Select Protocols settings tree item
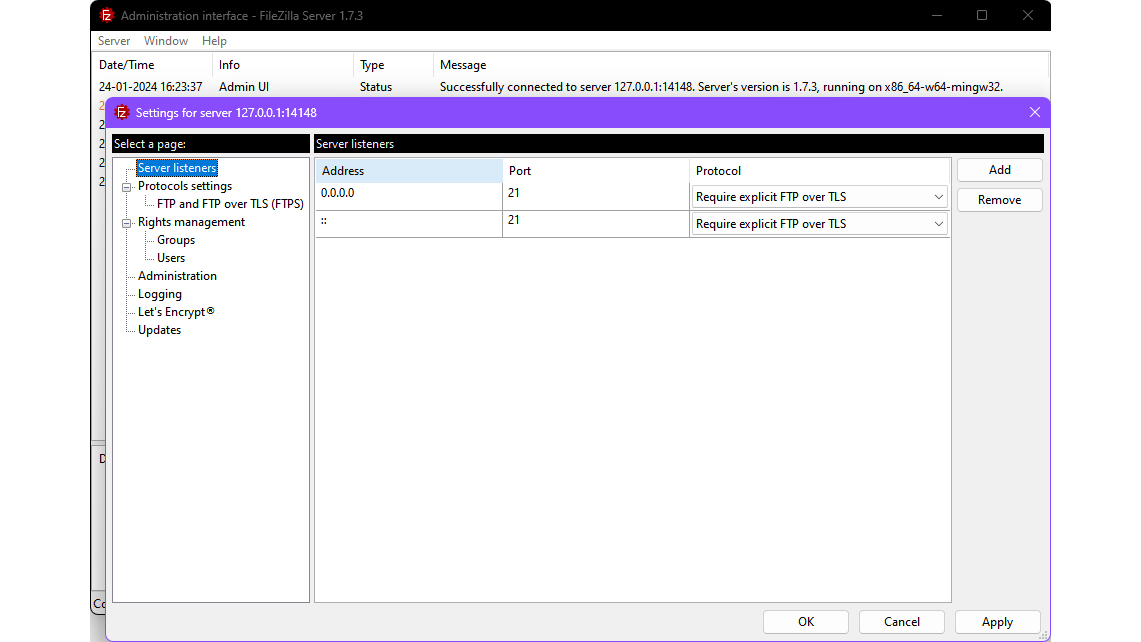1141x642 pixels. (185, 186)
